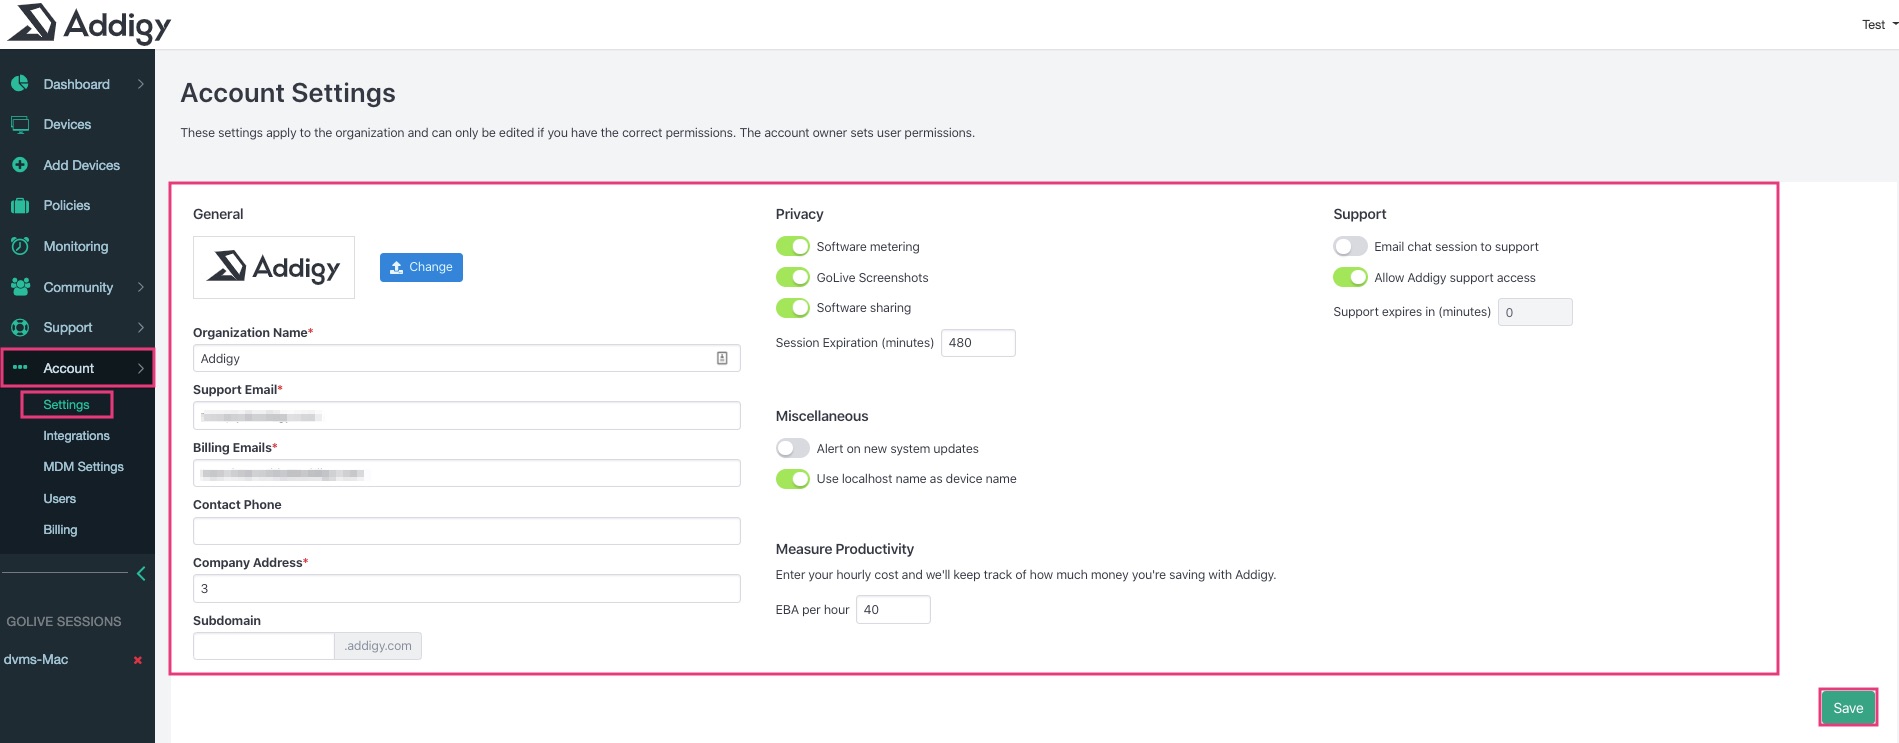Image resolution: width=1899 pixels, height=743 pixels.
Task: End dvms-Mac GoLive session with red X
Action: [138, 660]
